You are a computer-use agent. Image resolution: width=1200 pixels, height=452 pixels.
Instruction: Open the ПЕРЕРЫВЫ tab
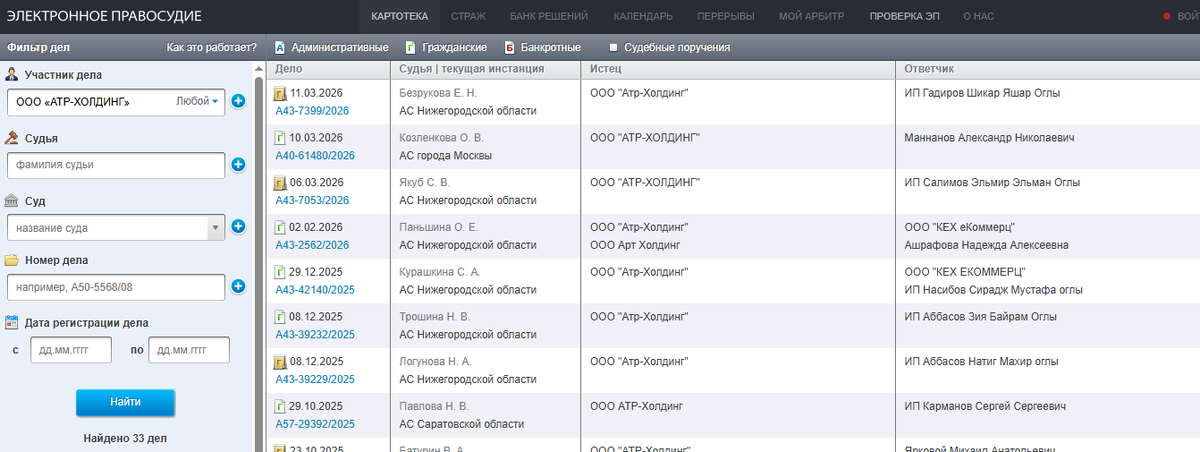pos(726,16)
